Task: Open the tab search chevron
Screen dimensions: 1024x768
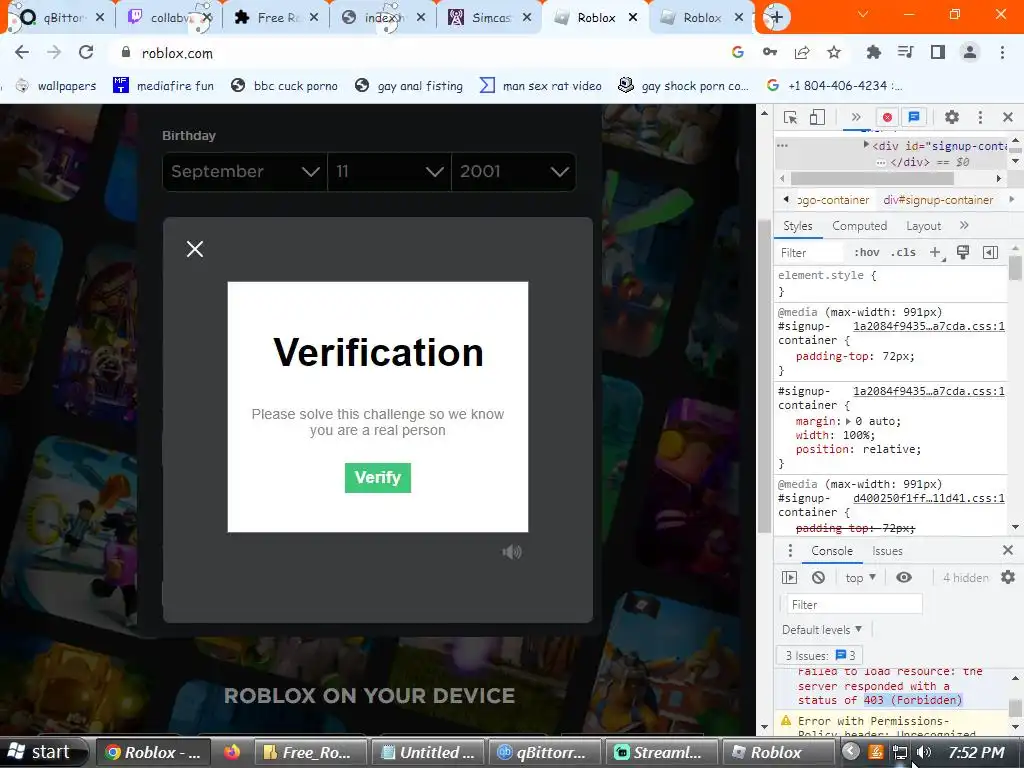Action: pyautogui.click(x=863, y=14)
